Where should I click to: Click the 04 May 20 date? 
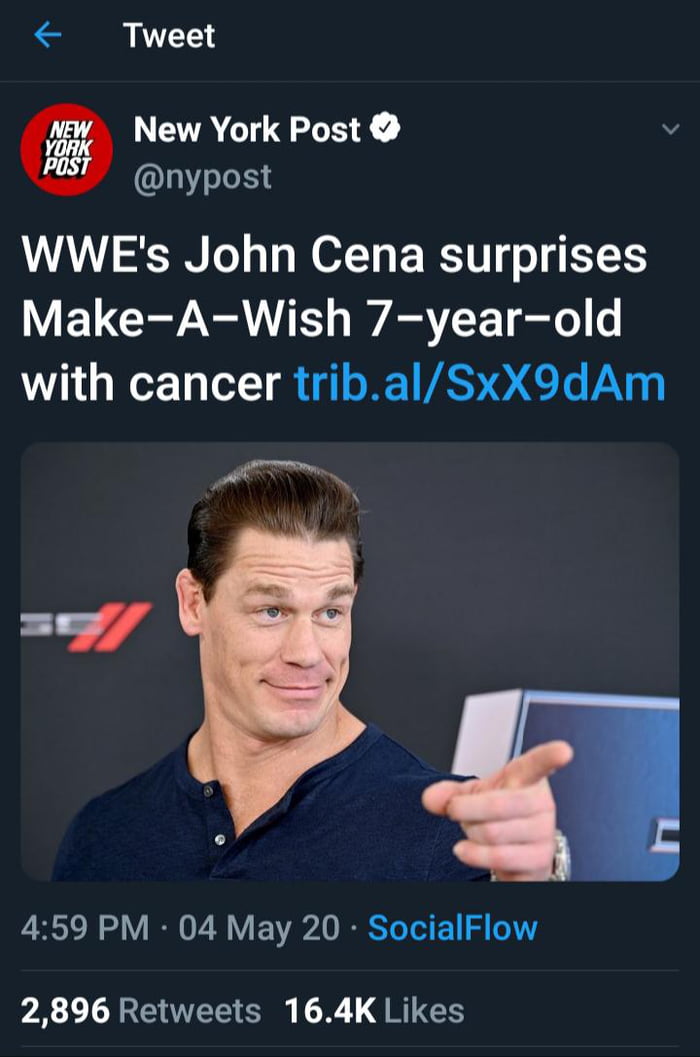[260, 928]
